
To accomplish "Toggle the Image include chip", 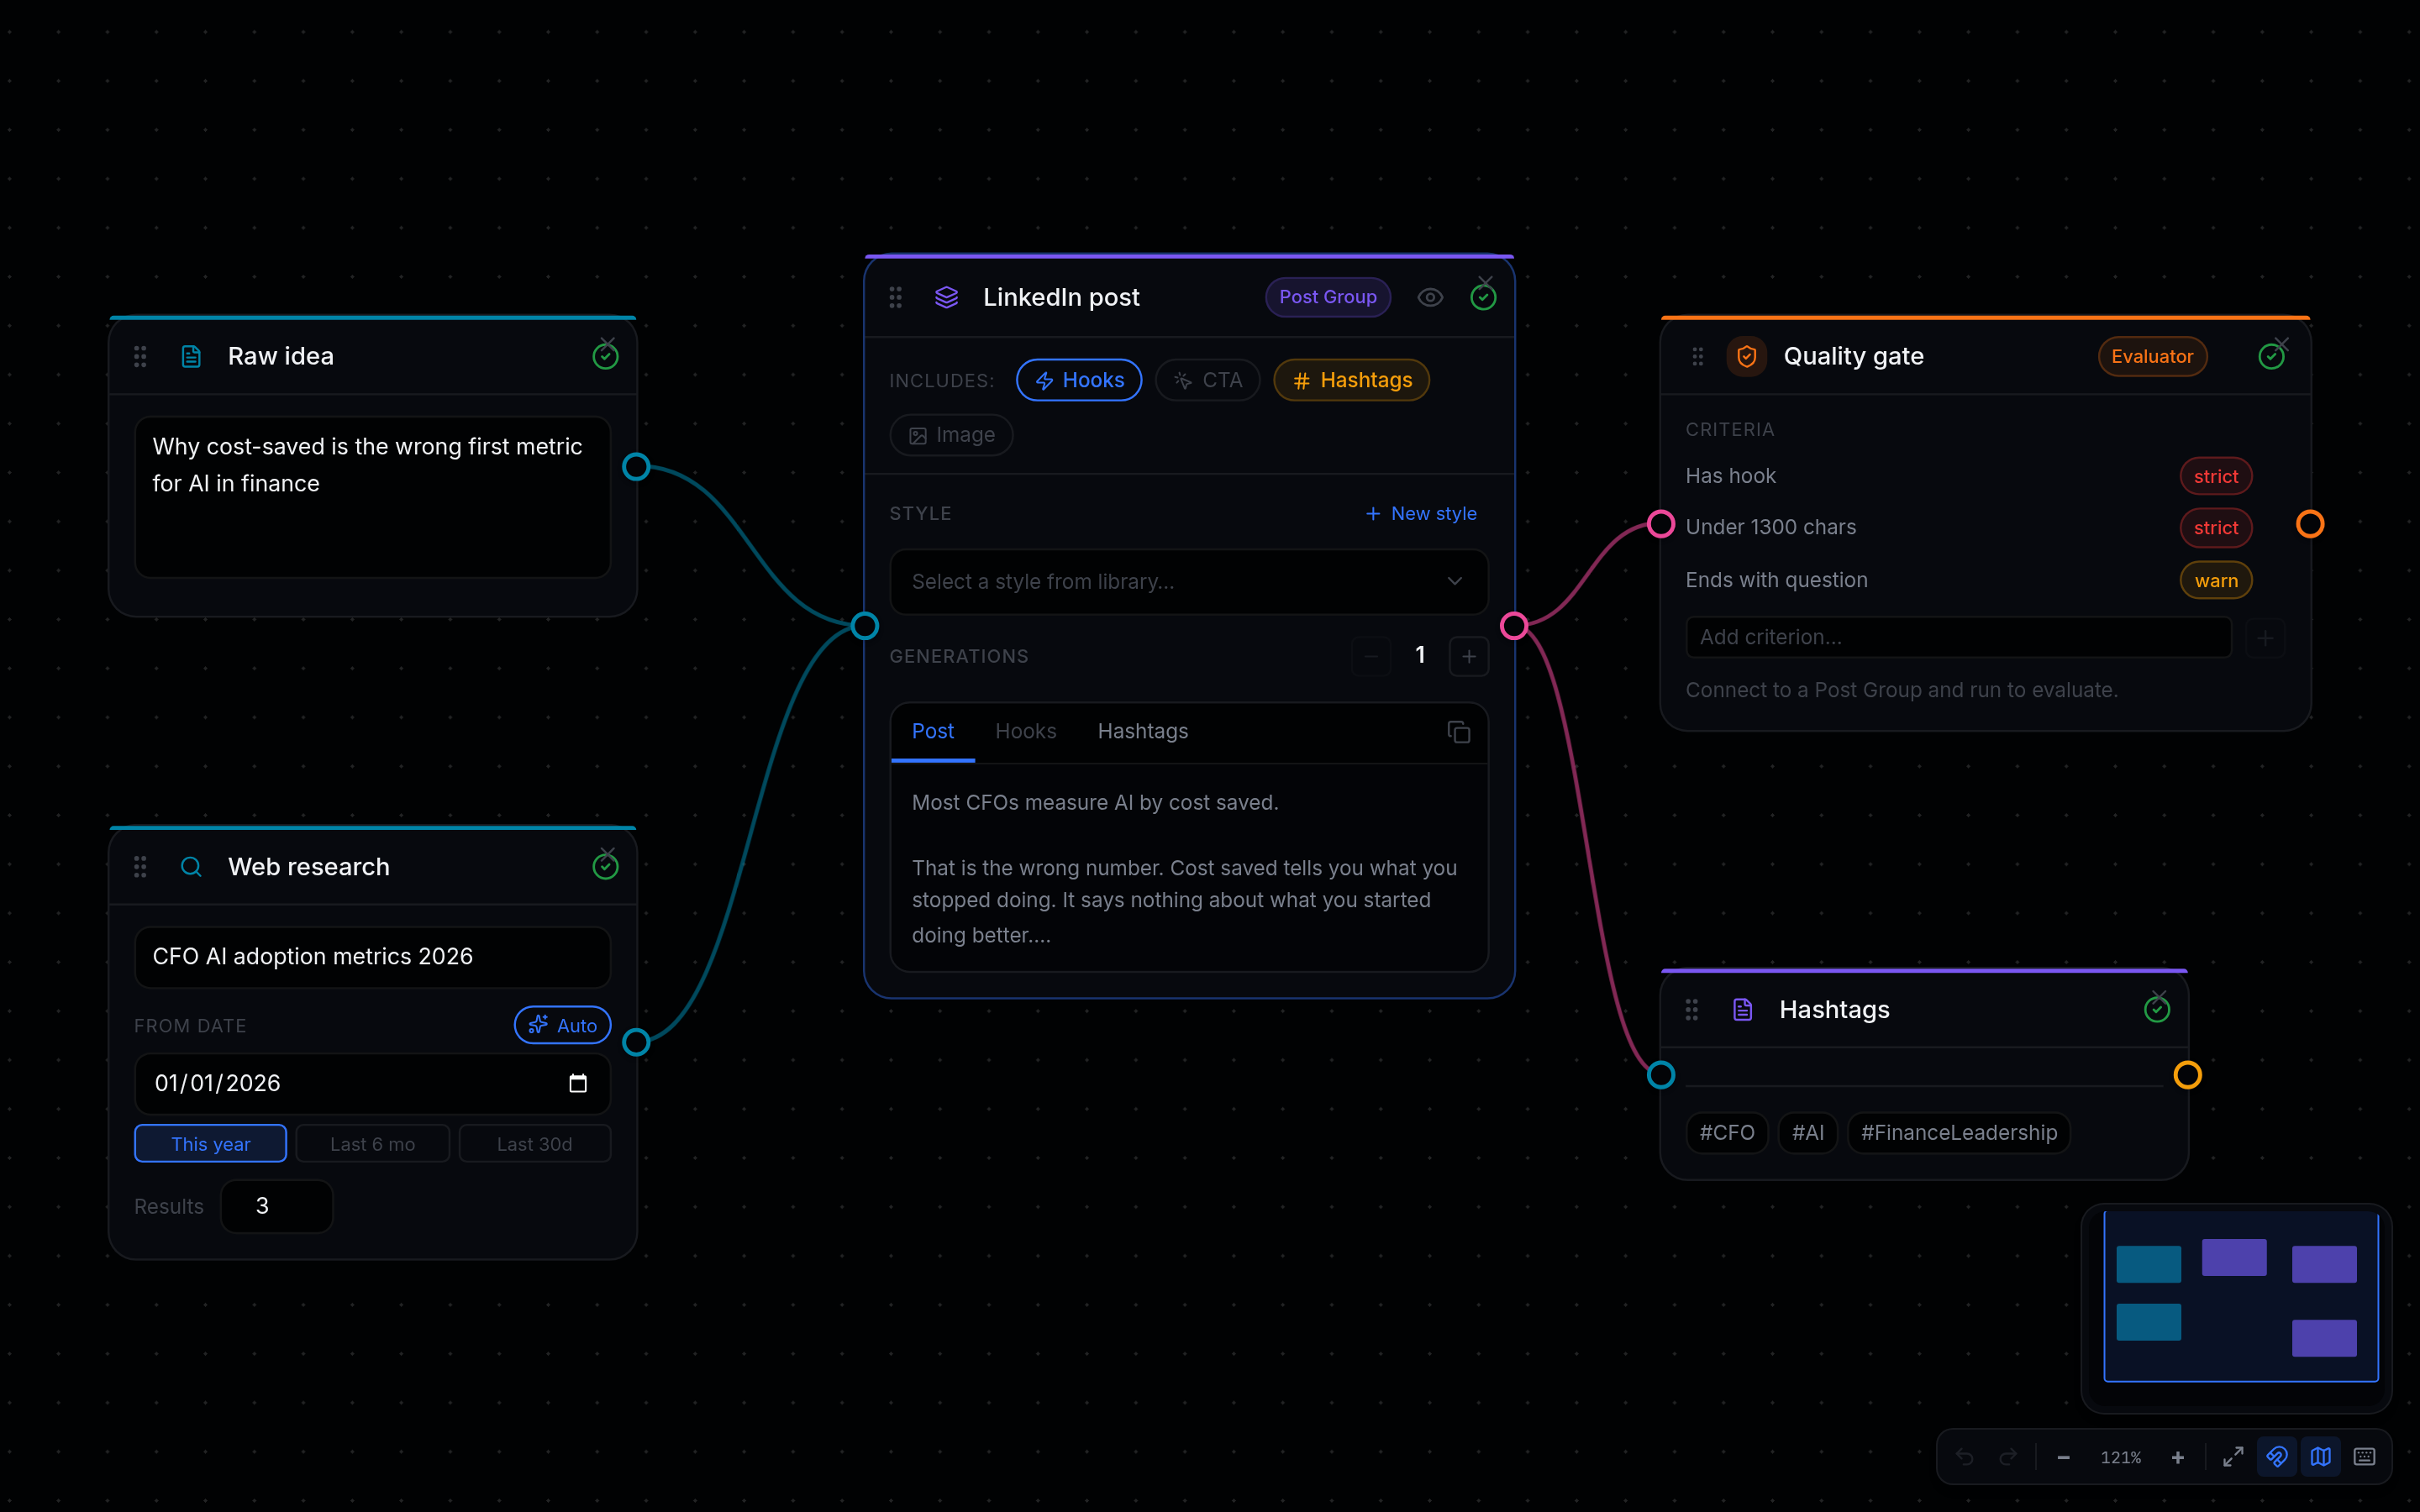I will (x=951, y=435).
